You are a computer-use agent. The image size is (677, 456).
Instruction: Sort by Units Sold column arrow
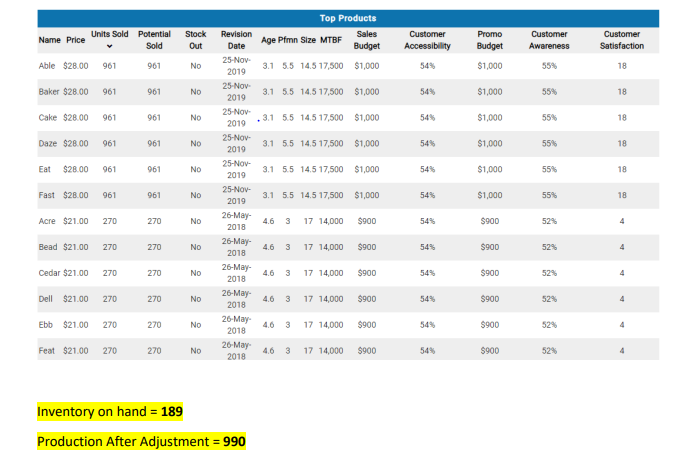pyautogui.click(x=110, y=46)
